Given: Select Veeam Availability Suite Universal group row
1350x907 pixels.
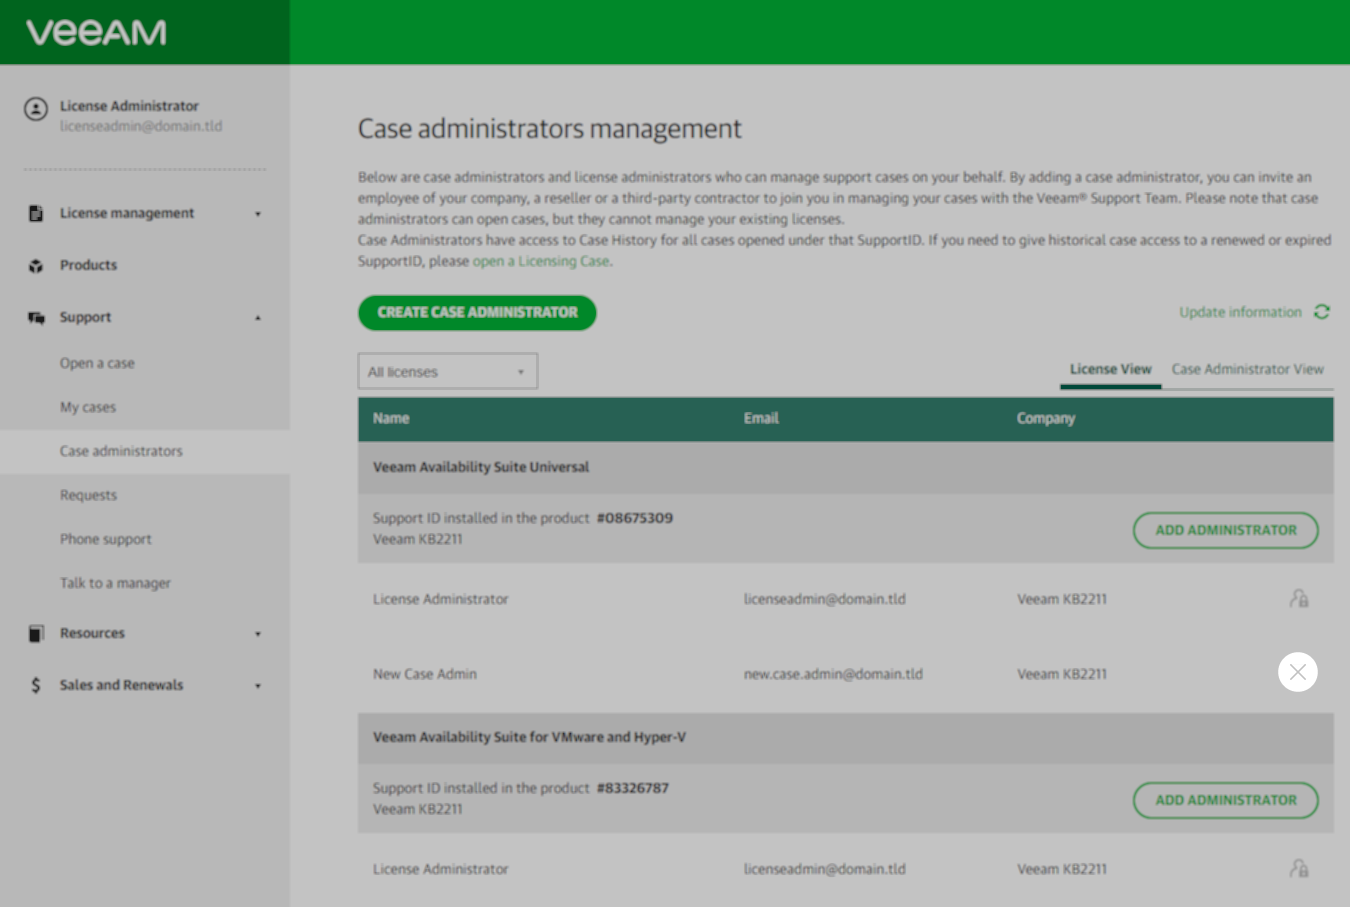Looking at the screenshot, I should point(846,467).
